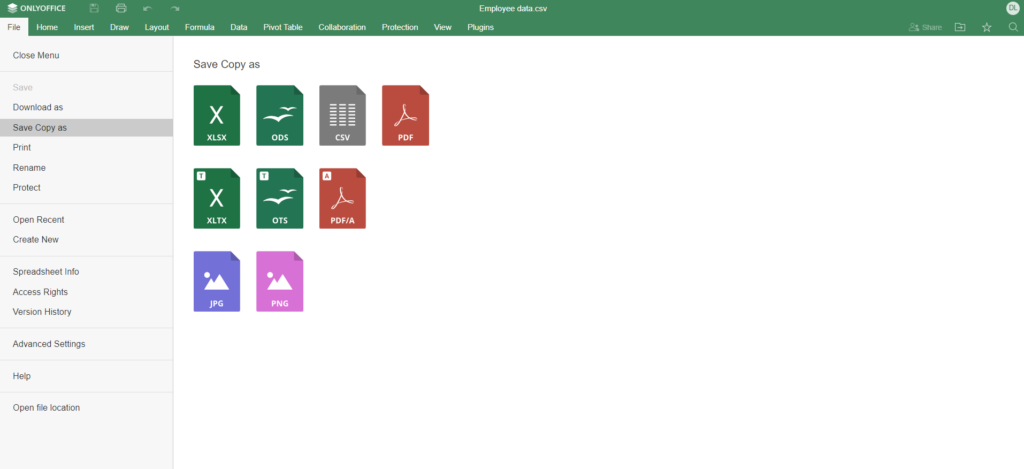
Task: Mark file as favorite with star icon
Action: [x=986, y=27]
